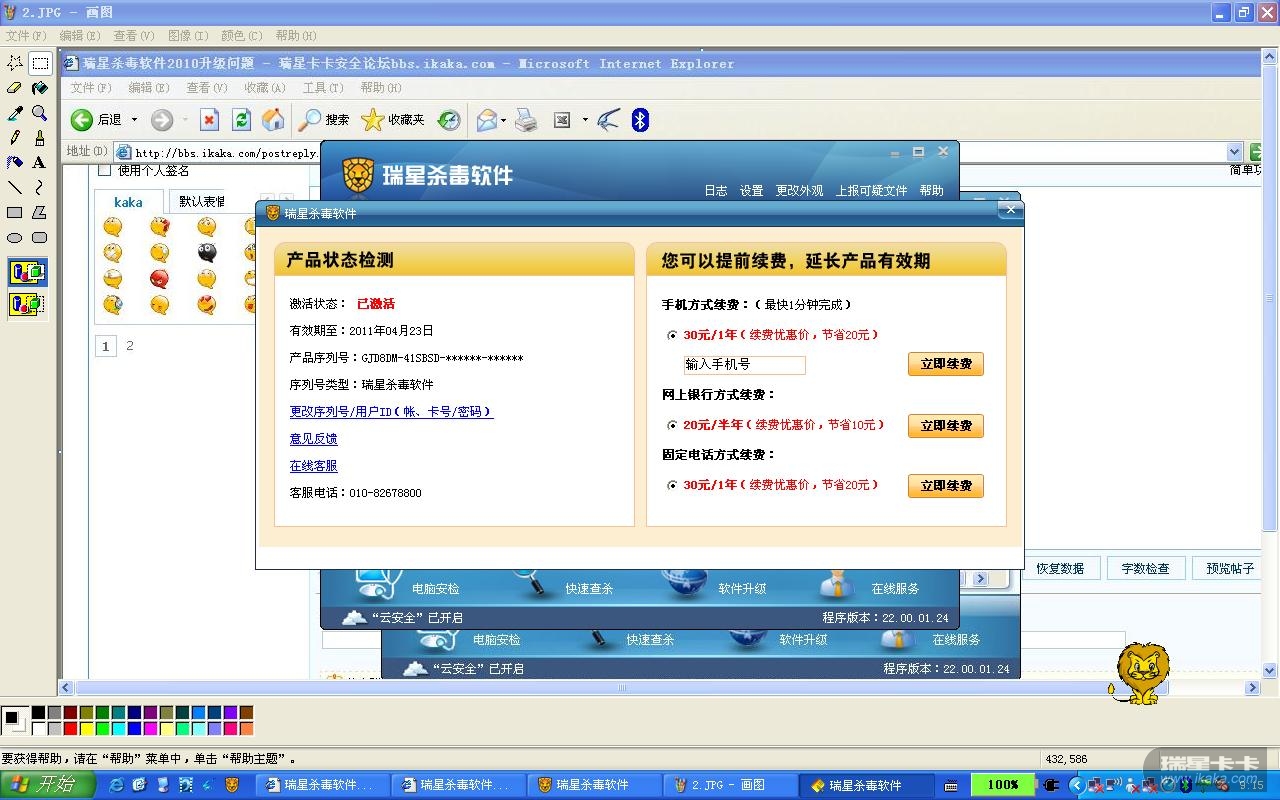The width and height of the screenshot is (1280, 800).
Task: Click the History clock icon in IE
Action: pos(449,120)
